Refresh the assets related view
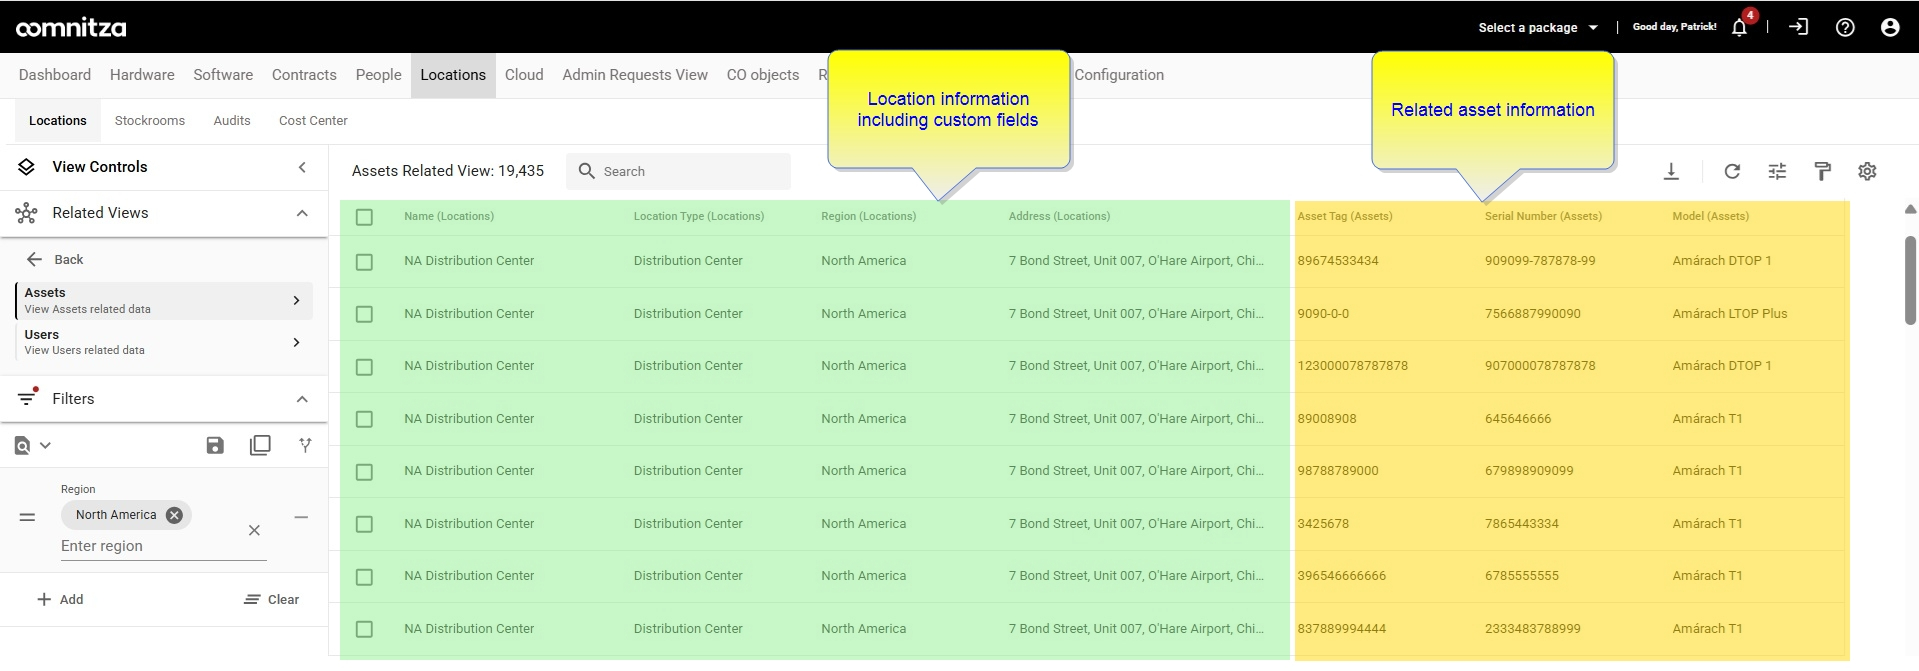Image resolution: width=1919 pixels, height=671 pixels. (x=1732, y=171)
